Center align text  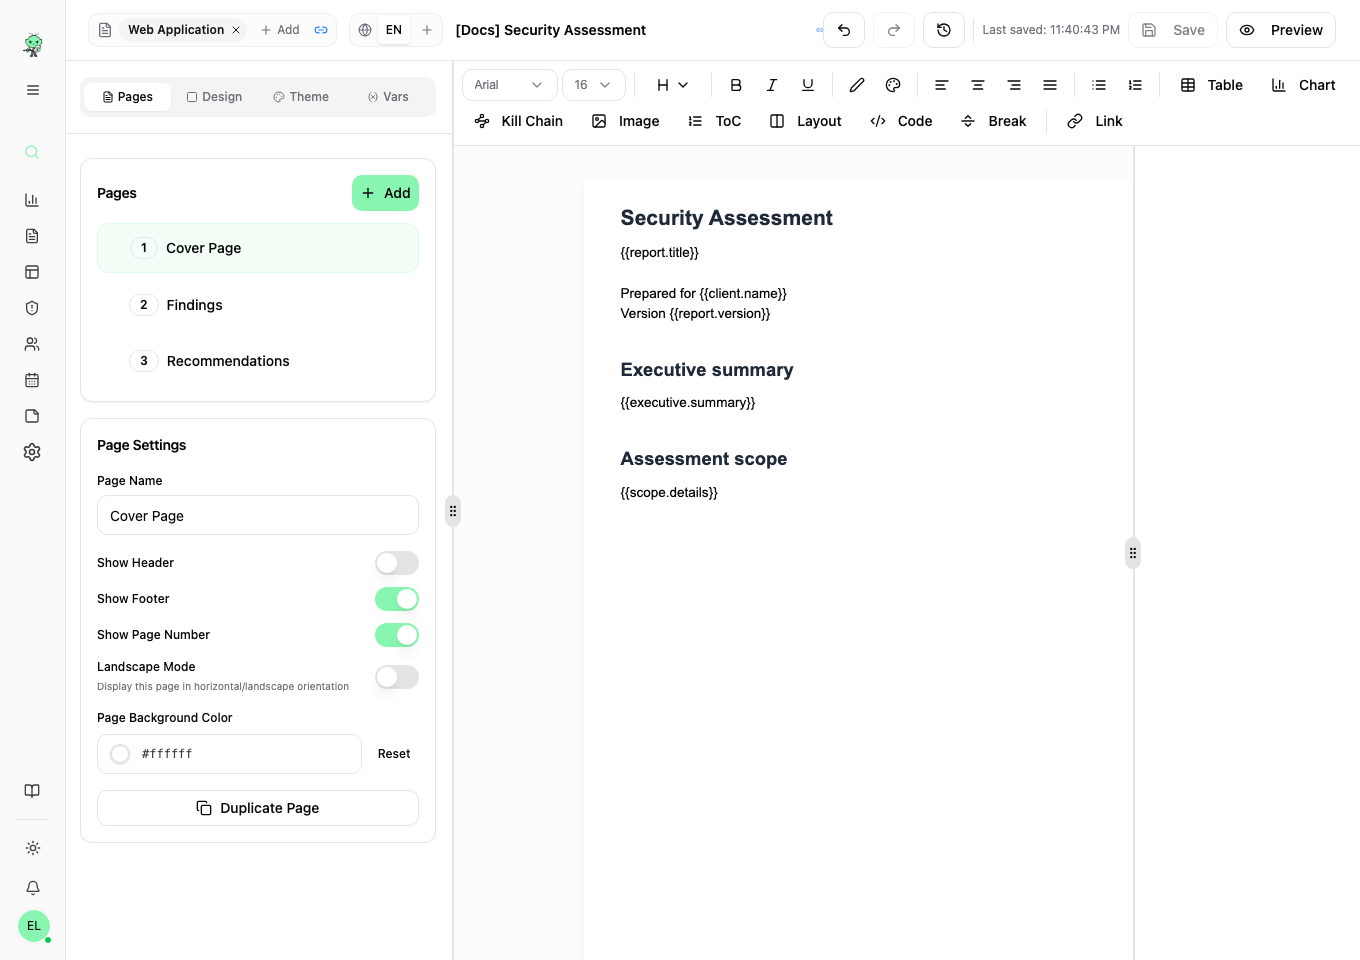(978, 85)
